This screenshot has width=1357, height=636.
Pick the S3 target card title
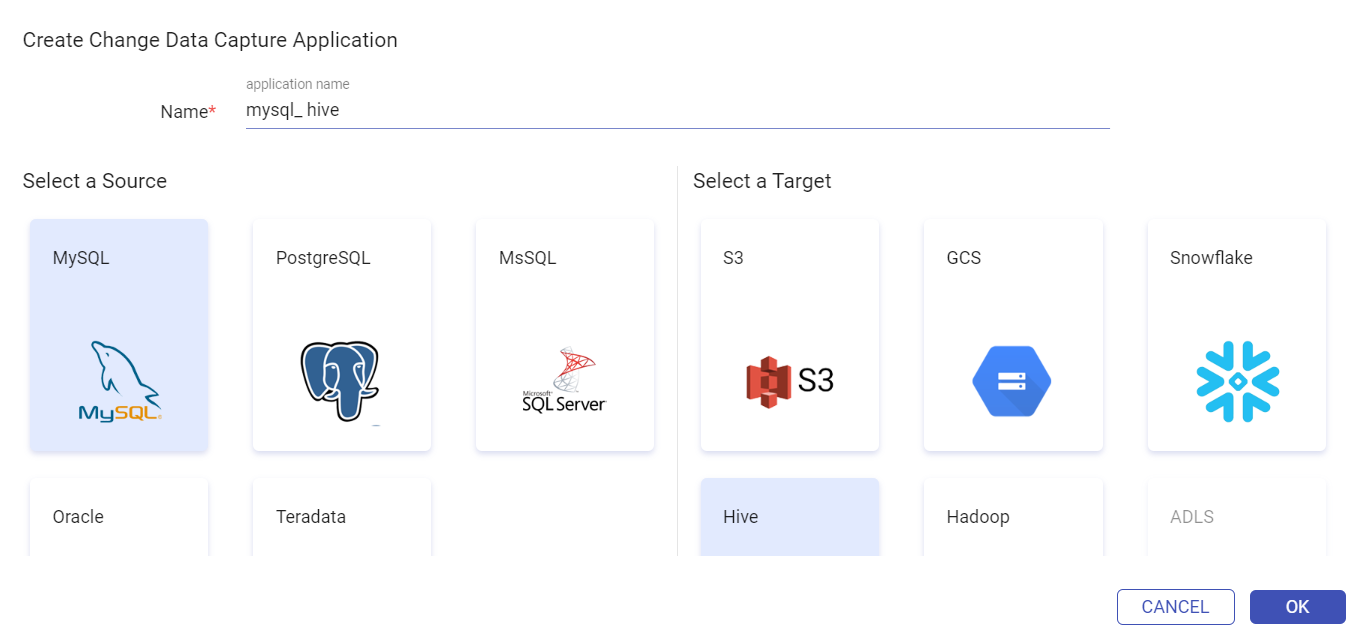coord(733,258)
